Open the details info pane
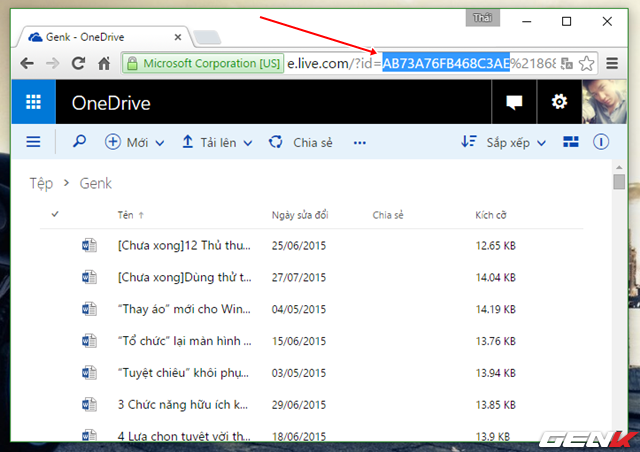 coord(601,142)
